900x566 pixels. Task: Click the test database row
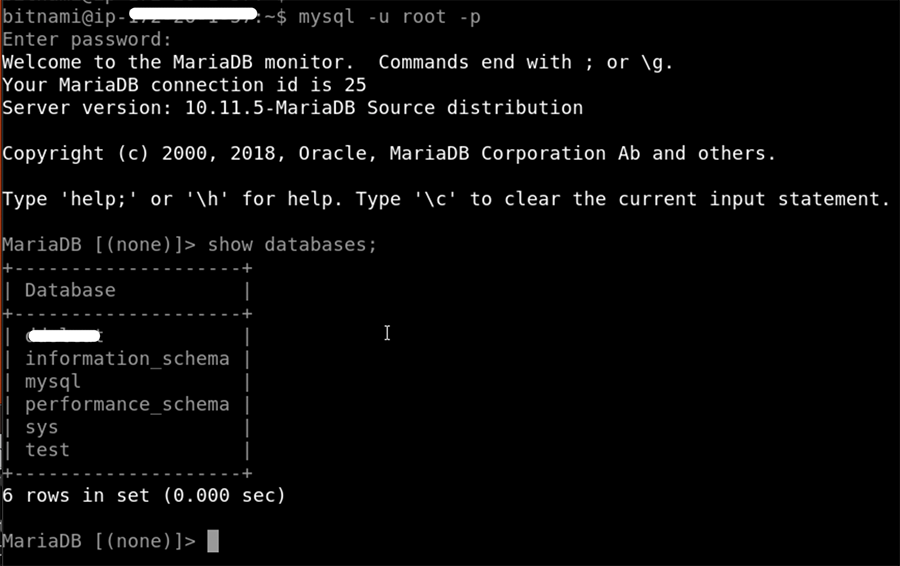pos(47,450)
